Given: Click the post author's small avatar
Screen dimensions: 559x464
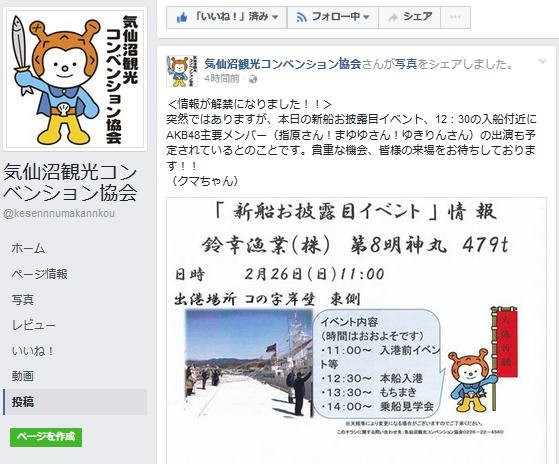Looking at the screenshot, I should tap(182, 71).
